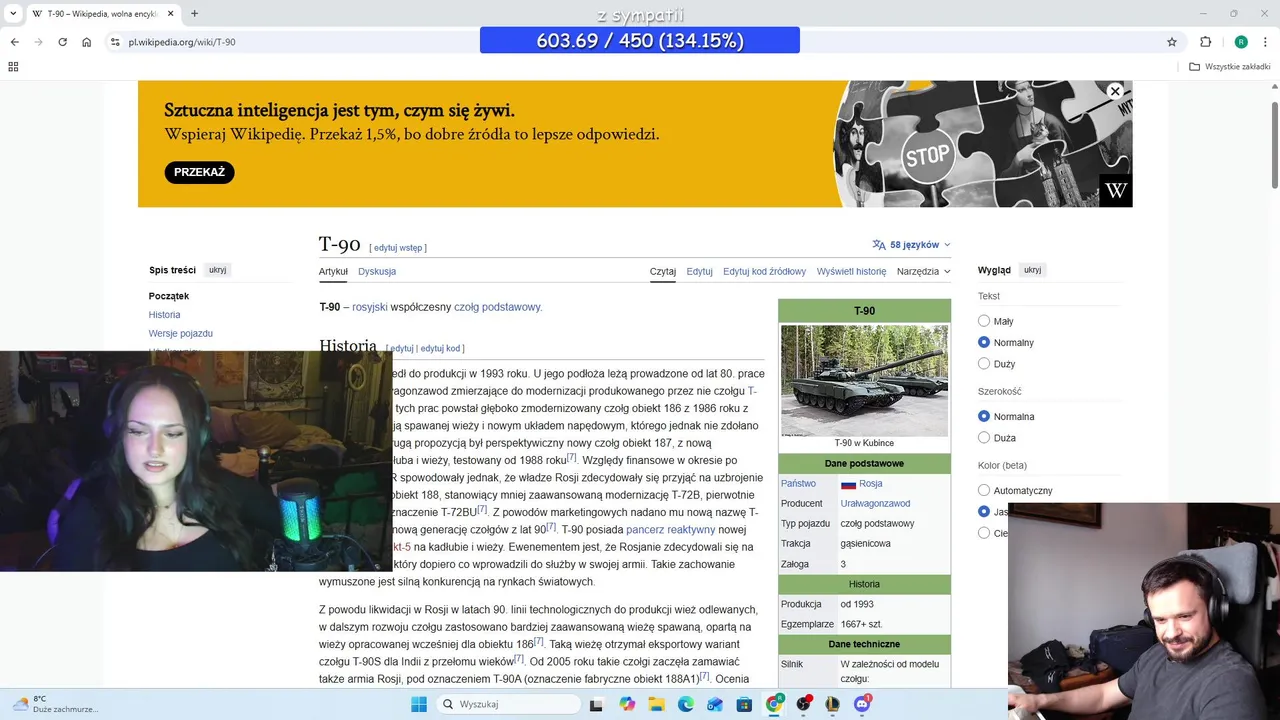The image size is (1280, 720).
Task: Switch to Chrome in the taskbar
Action: click(x=774, y=704)
